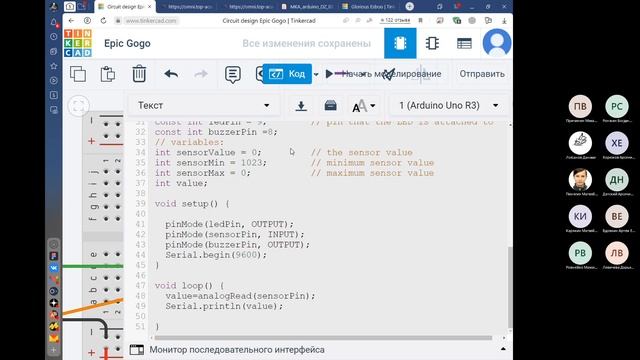Download the code with download icon
Image resolution: width=640 pixels, height=360 pixels.
click(x=301, y=106)
